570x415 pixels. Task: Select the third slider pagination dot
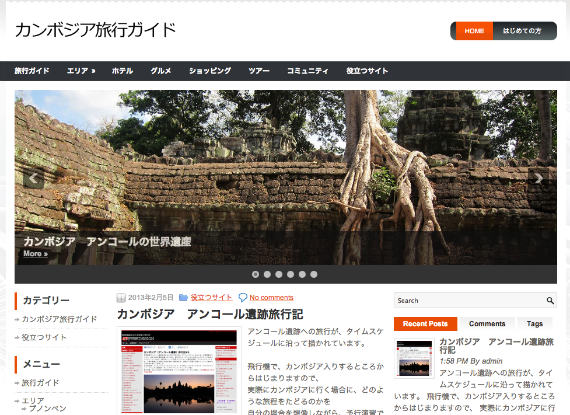(279, 274)
